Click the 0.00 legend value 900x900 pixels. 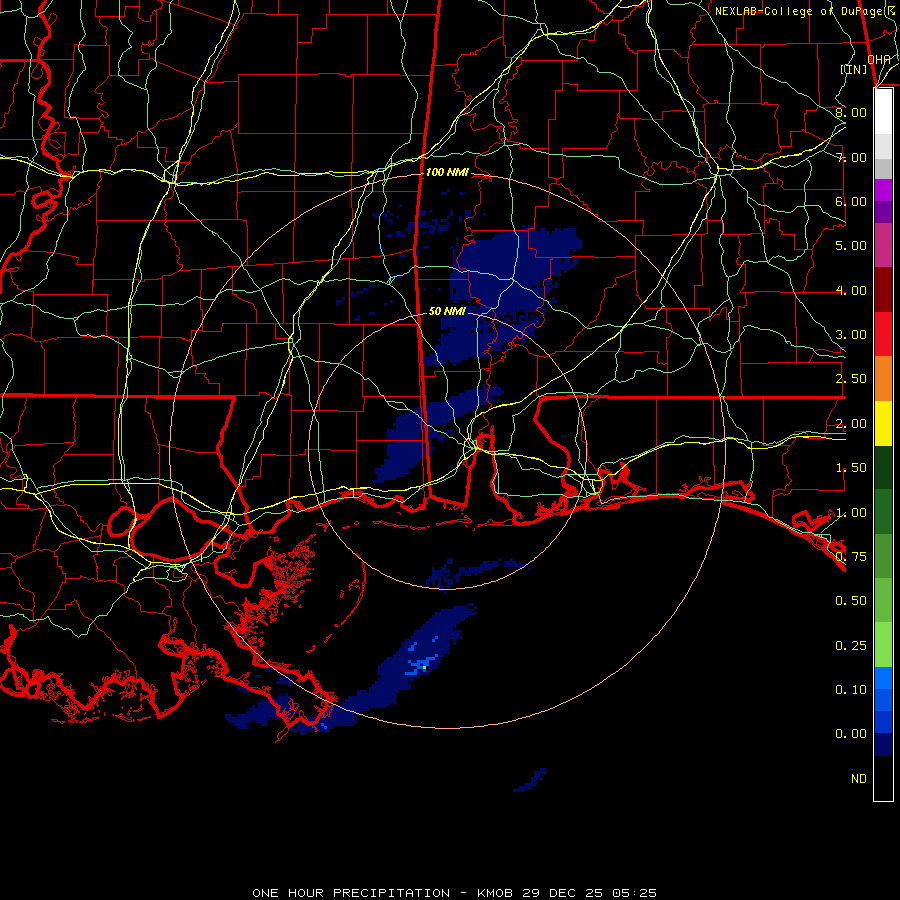(851, 734)
